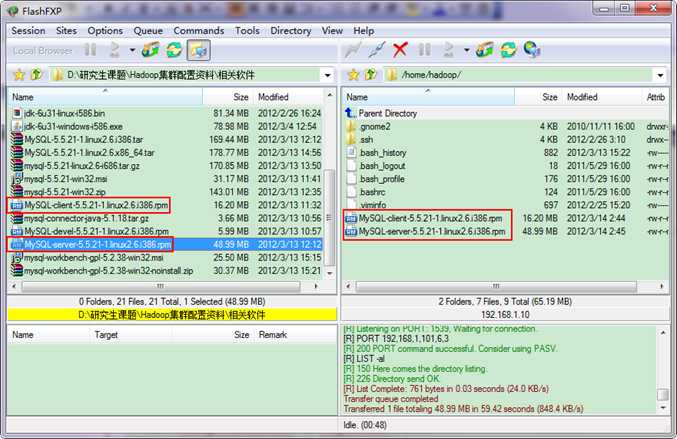
Task: Click the remote list horizontal scrollbar
Action: (496, 286)
